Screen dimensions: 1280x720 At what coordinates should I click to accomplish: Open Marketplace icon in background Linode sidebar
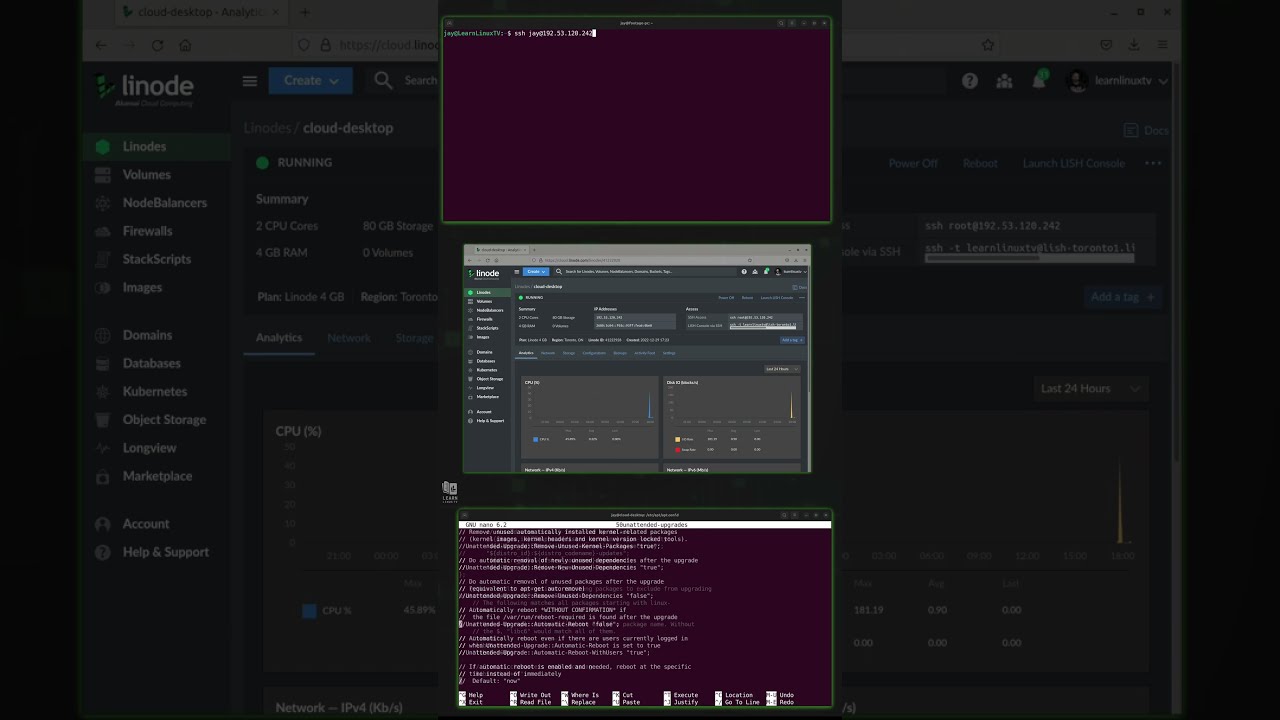(102, 476)
